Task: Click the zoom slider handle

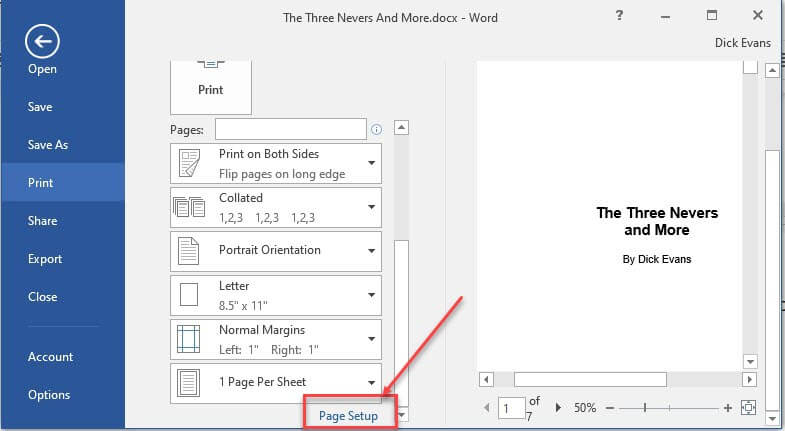Action: pos(645,408)
